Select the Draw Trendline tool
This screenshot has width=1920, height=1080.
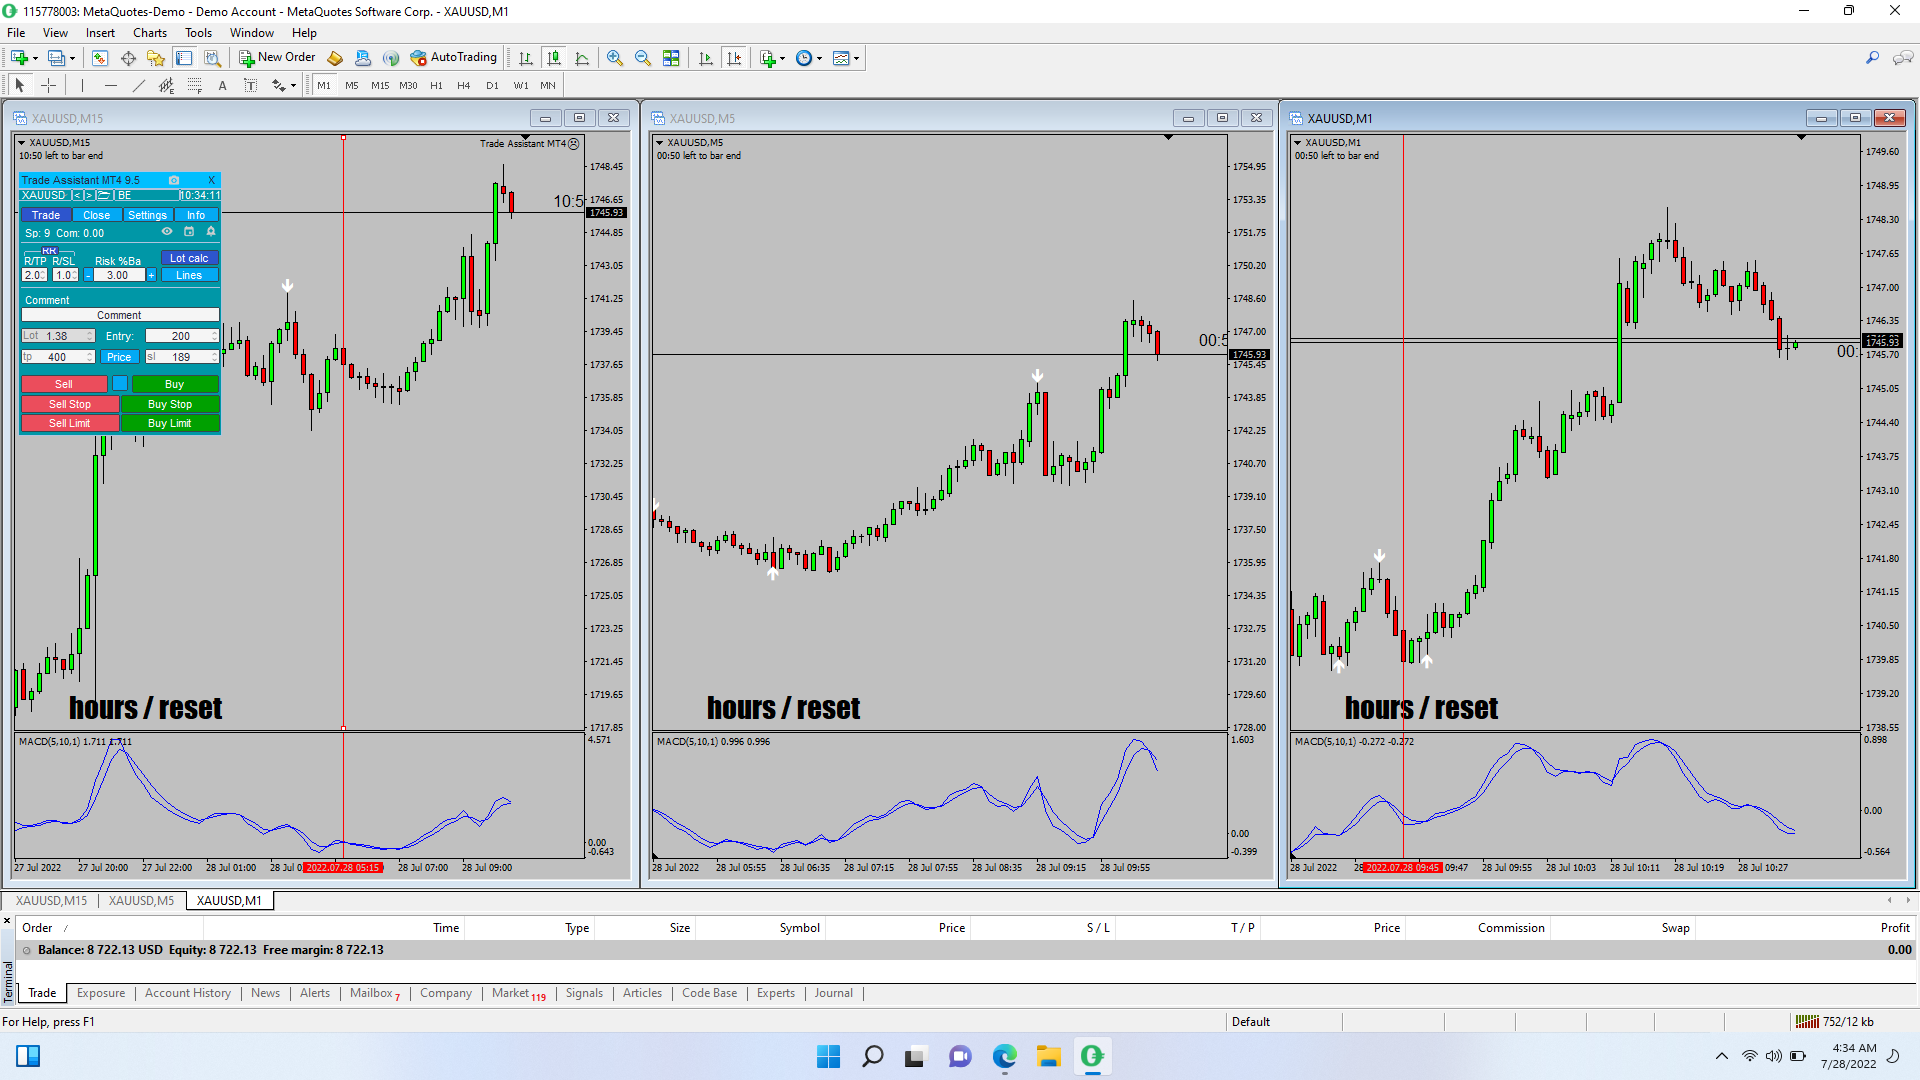pos(139,86)
